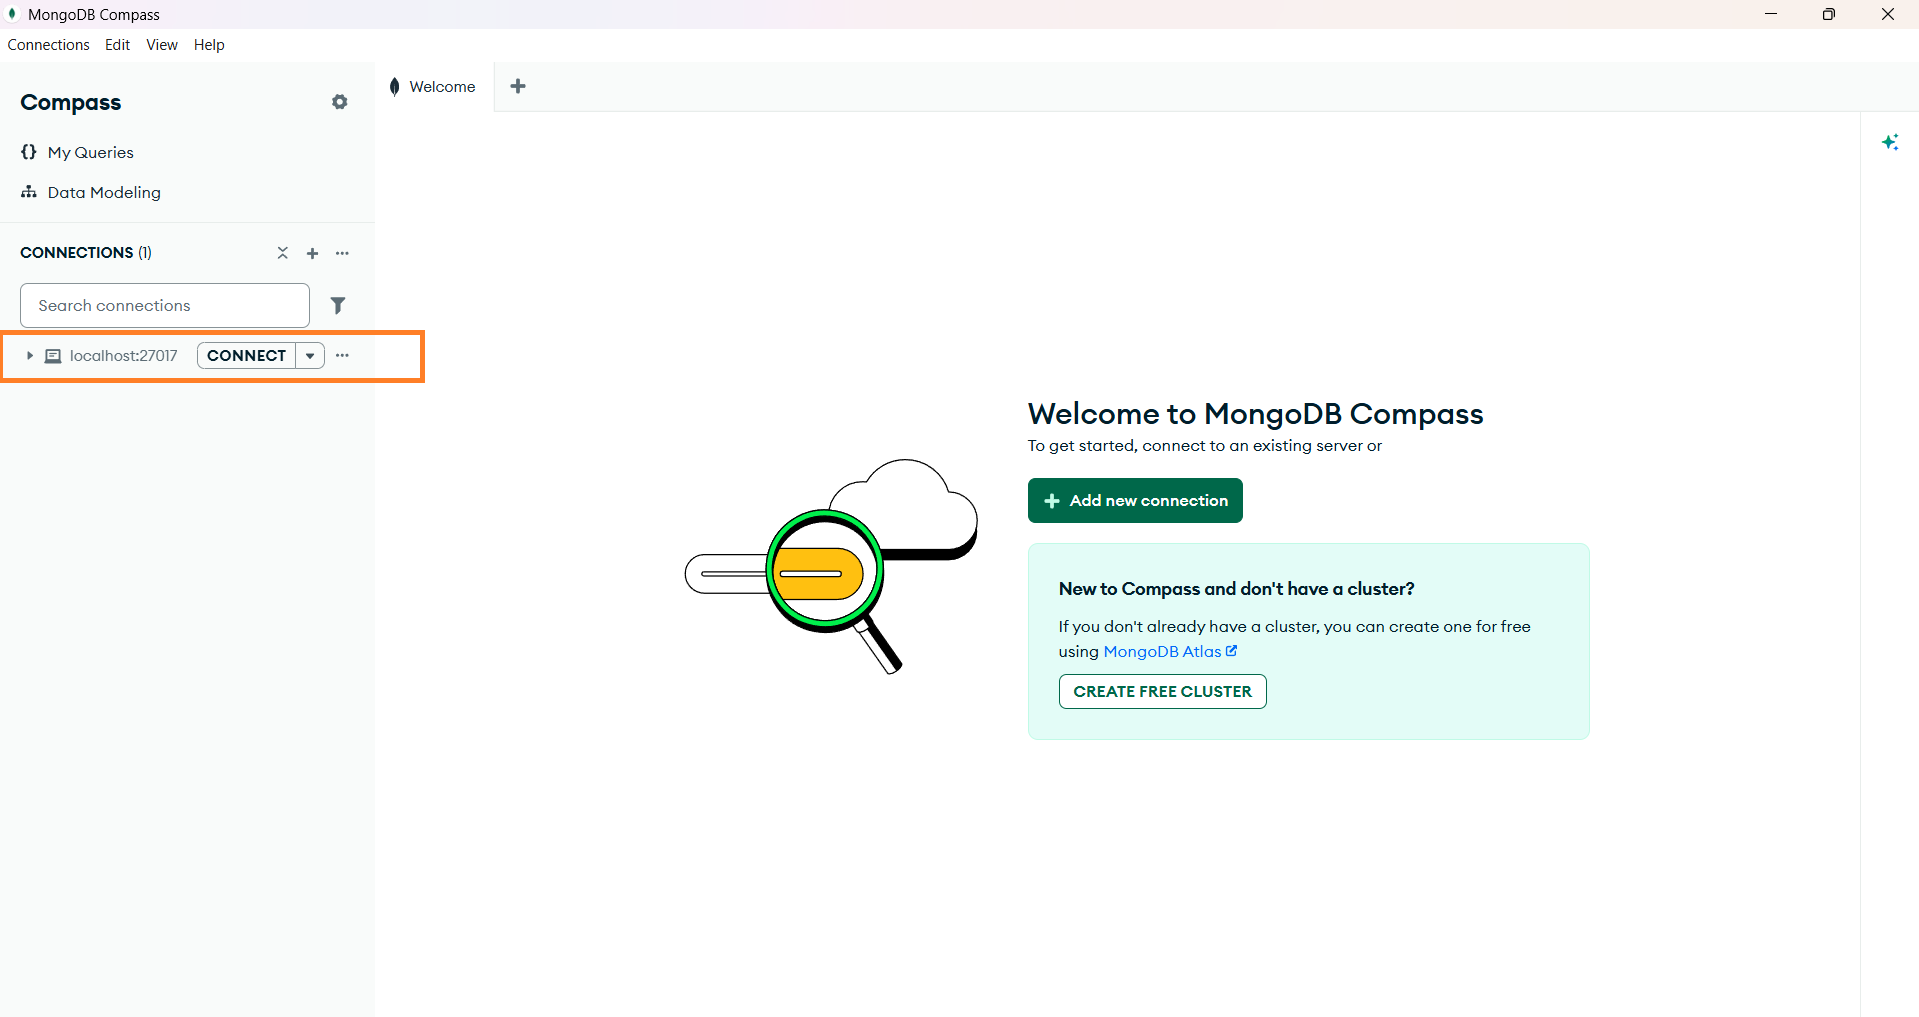Click inside the Search connections field

point(163,305)
